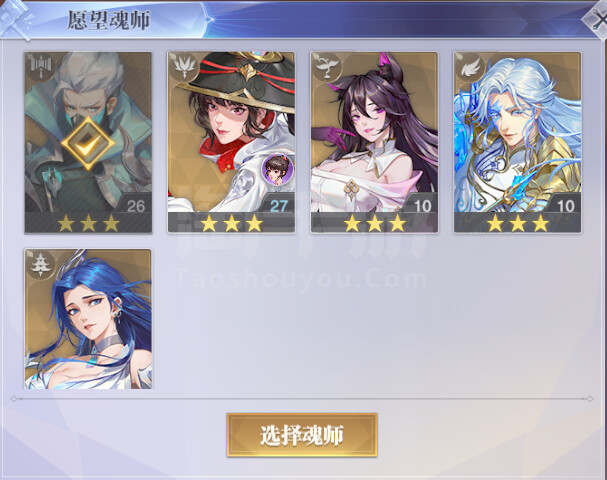
Task: Pick the silver-blue haired armored character card
Action: [518, 142]
